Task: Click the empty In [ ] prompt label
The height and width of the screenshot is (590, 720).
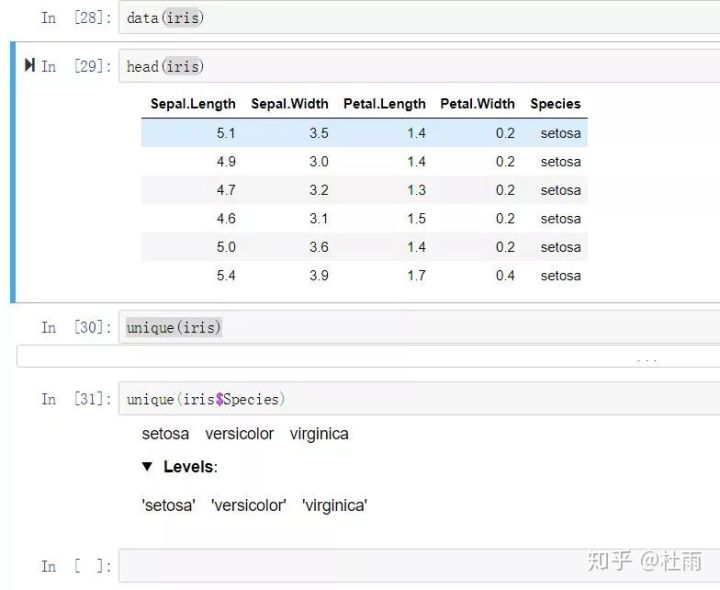Action: [76, 566]
